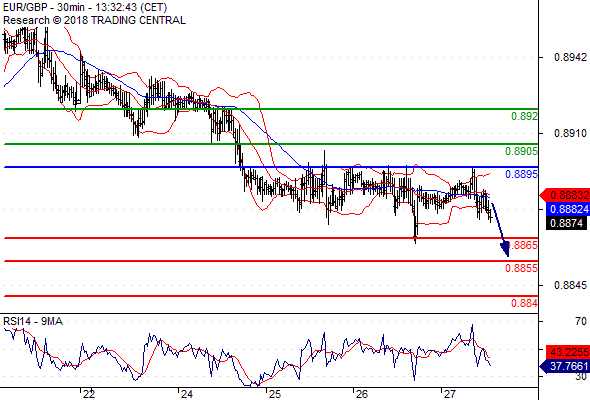Click the blue 0.88824 price tag
The width and height of the screenshot is (590, 400).
(x=565, y=209)
